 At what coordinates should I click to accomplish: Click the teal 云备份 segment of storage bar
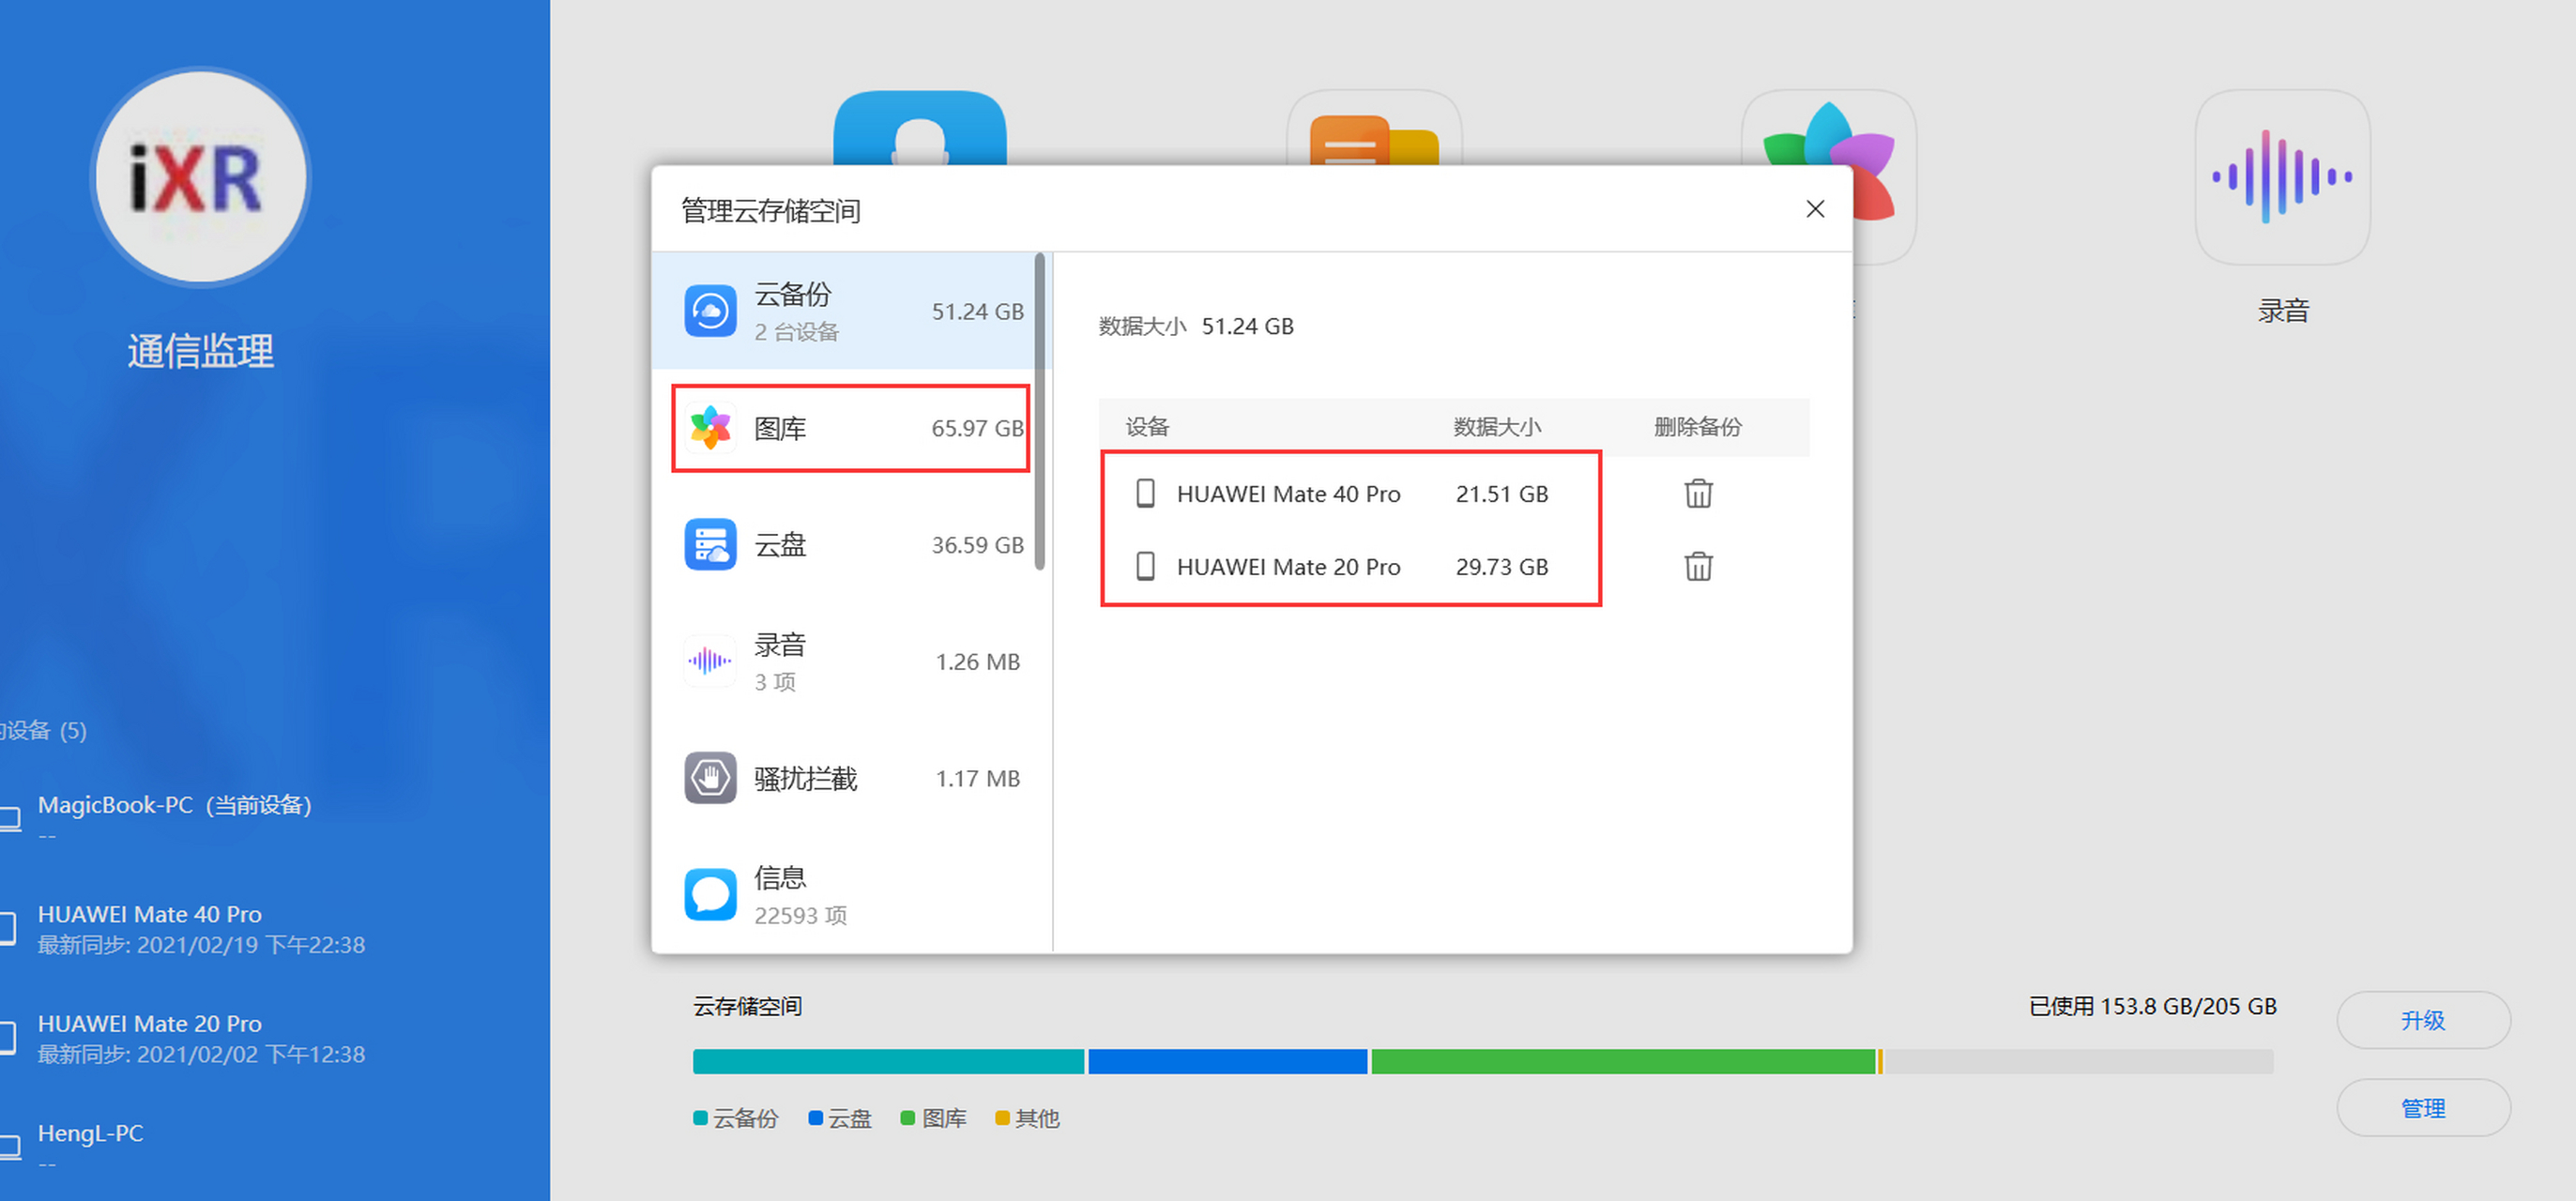888,1061
